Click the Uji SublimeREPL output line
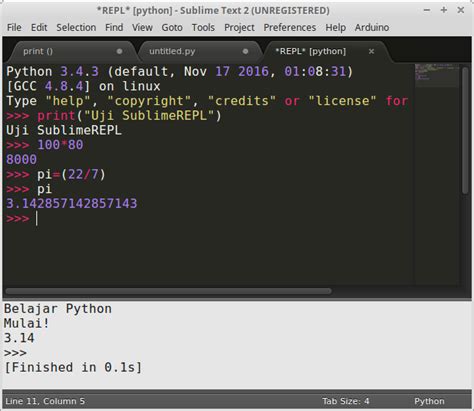 coord(64,130)
